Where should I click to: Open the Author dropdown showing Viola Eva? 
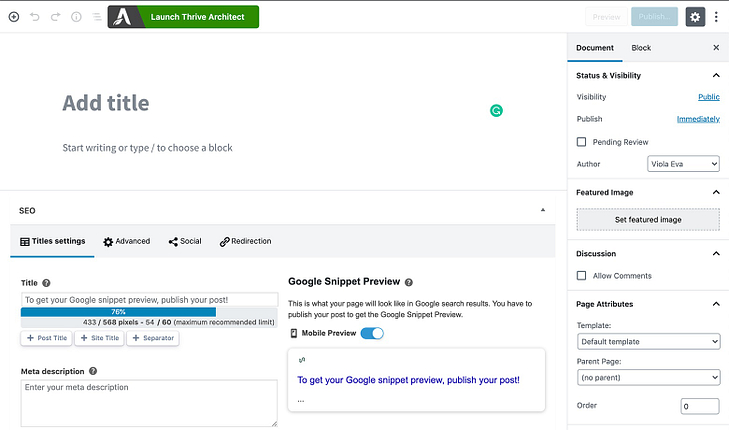(683, 164)
